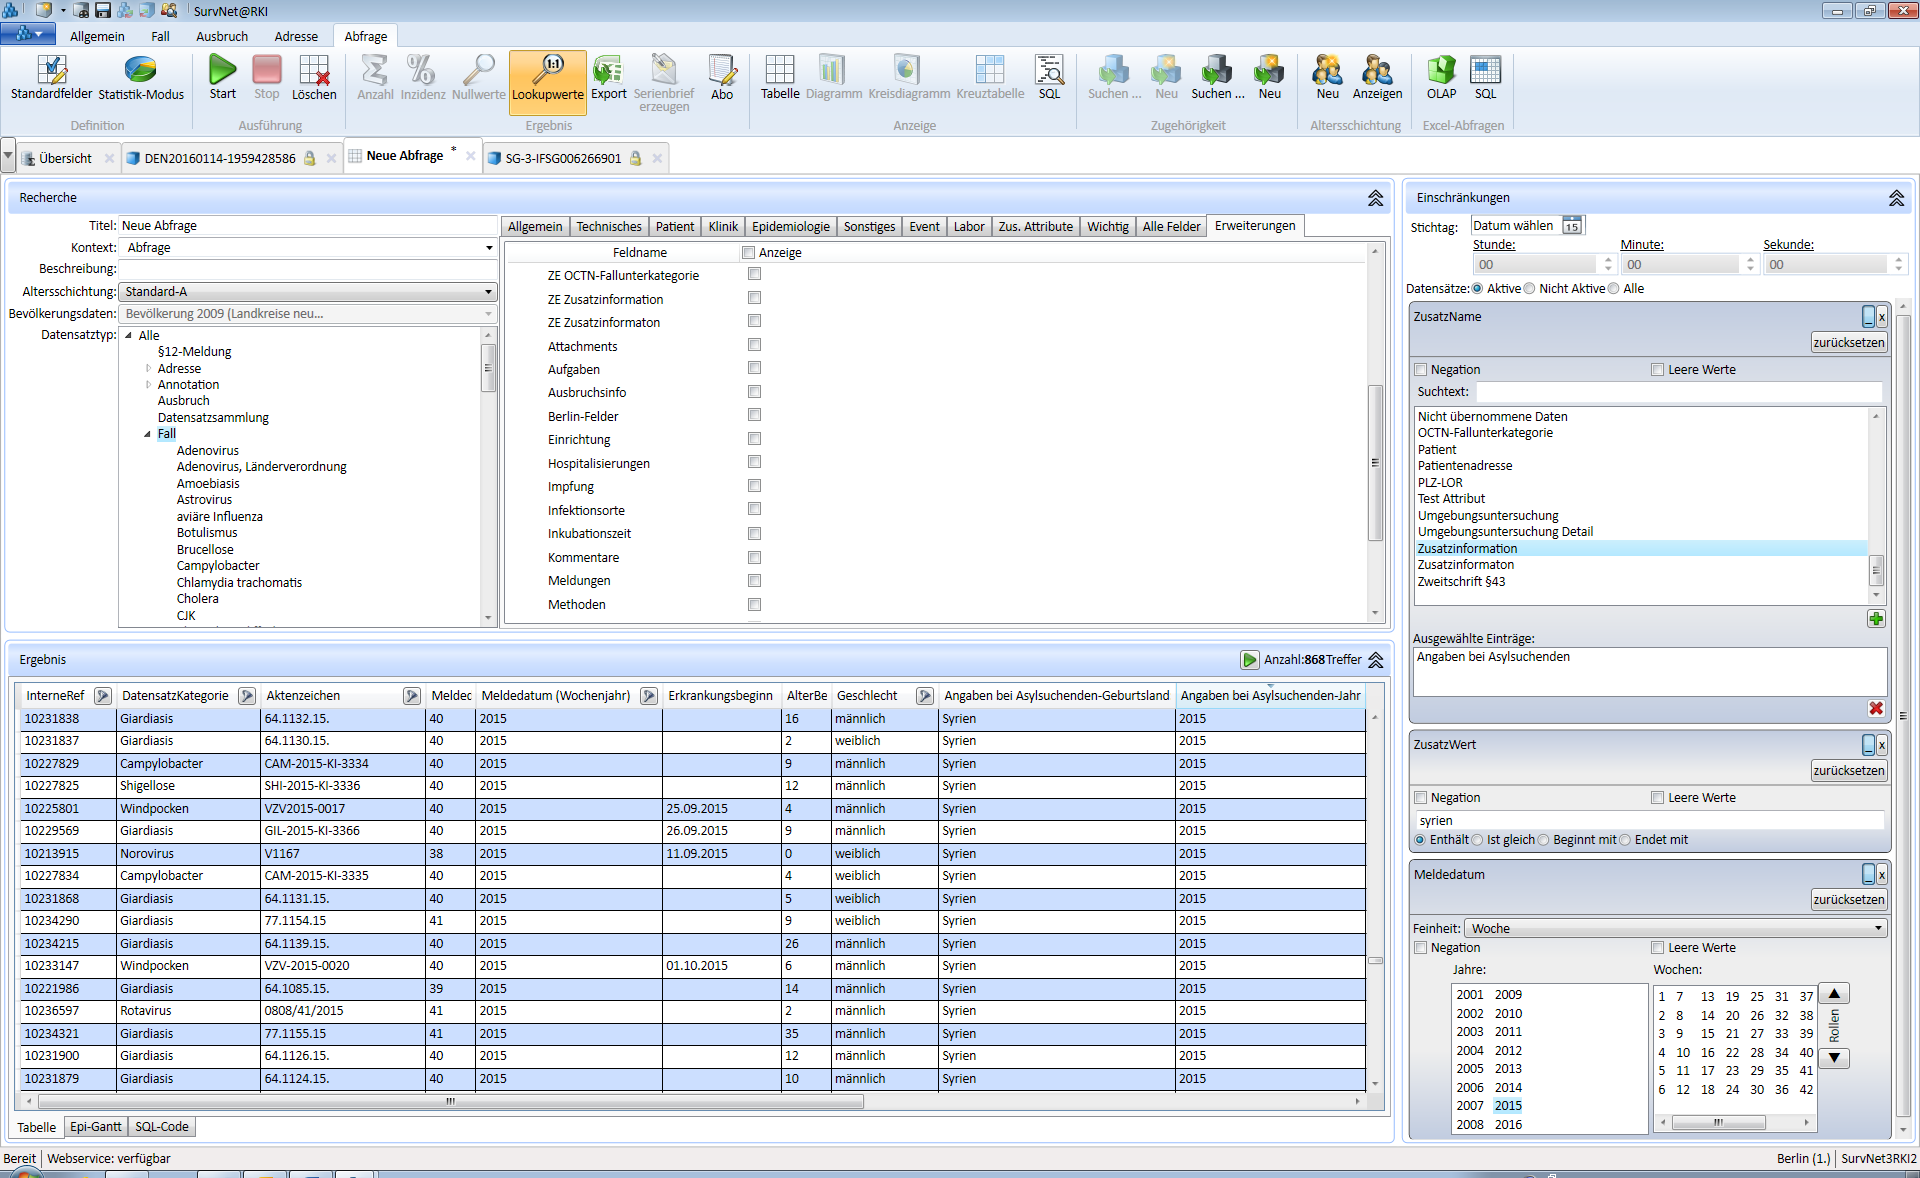Viewport: 1920px width, 1178px height.
Task: Click into the Suchtext input field
Action: [1678, 392]
